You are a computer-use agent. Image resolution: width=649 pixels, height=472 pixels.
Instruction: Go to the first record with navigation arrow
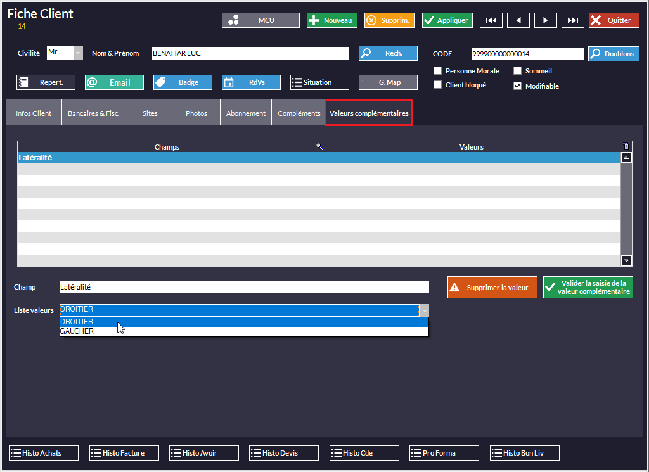pyautogui.click(x=491, y=20)
